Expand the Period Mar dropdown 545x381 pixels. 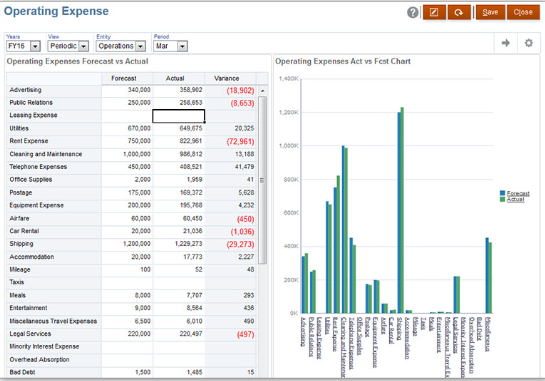[x=183, y=46]
